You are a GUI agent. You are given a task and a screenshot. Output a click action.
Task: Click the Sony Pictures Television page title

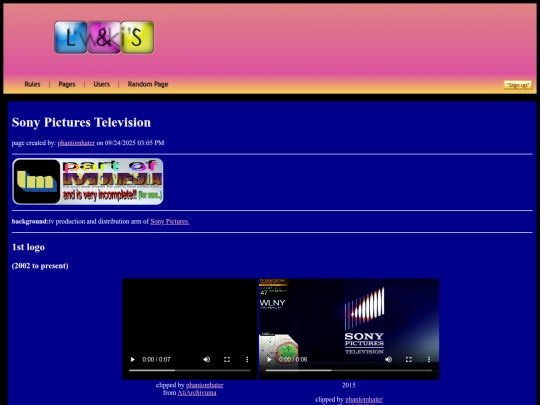[81, 123]
